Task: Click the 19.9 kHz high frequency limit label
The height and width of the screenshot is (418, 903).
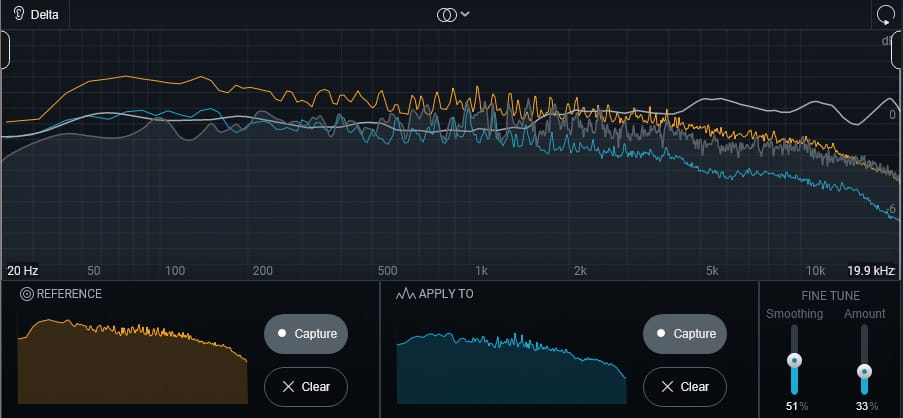Action: [x=871, y=271]
